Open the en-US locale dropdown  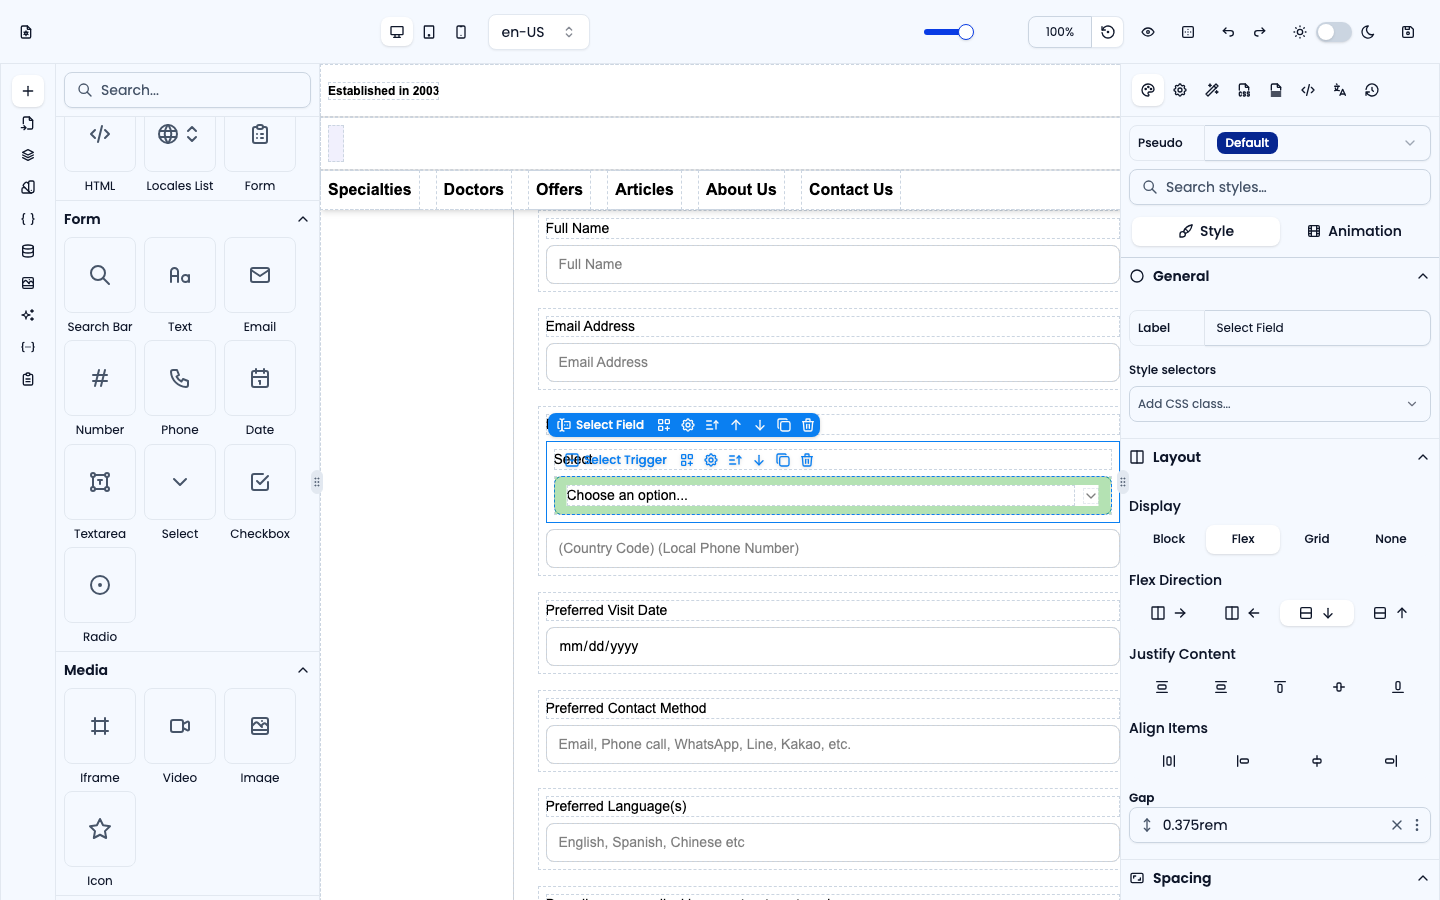pyautogui.click(x=539, y=32)
